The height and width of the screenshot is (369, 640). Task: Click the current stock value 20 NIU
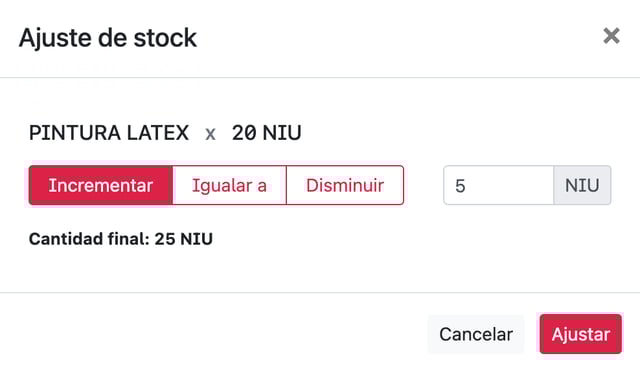(267, 133)
